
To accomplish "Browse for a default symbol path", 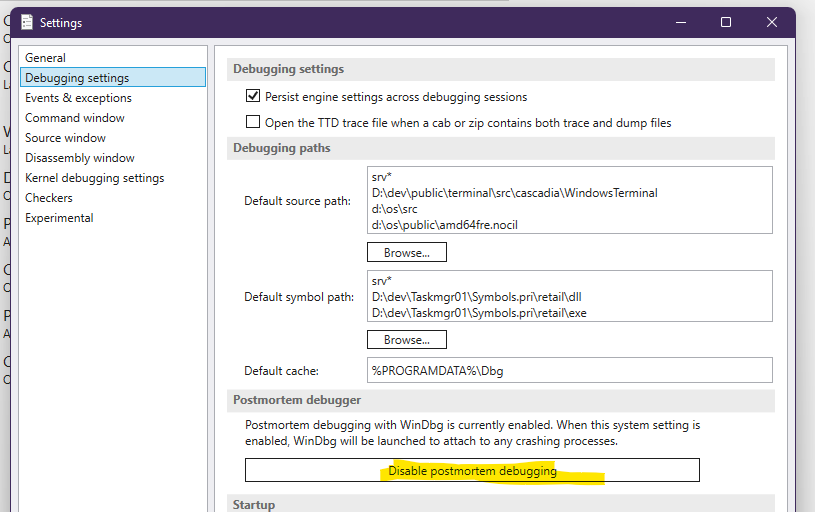I will tap(406, 340).
